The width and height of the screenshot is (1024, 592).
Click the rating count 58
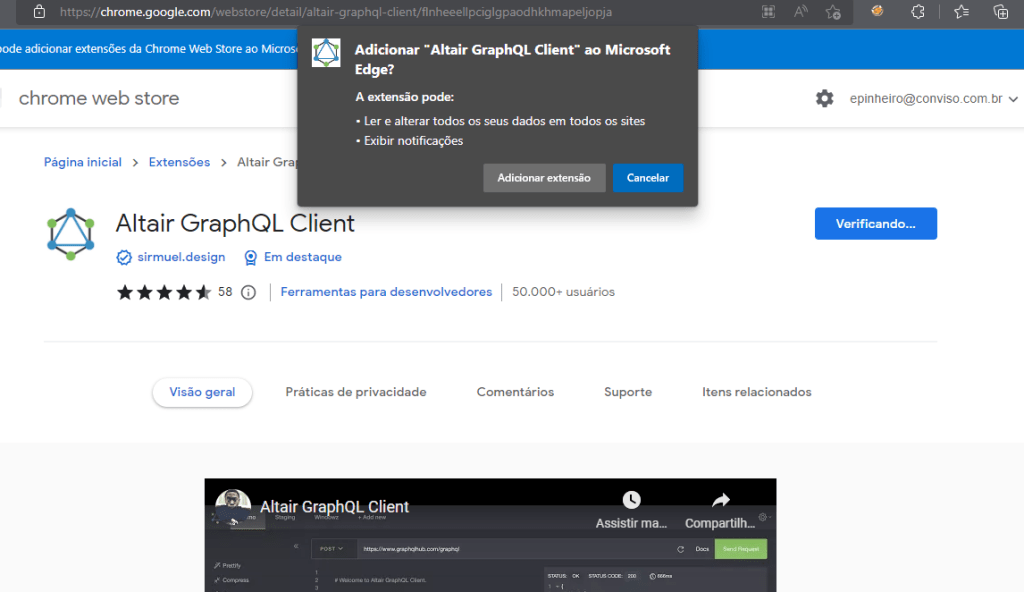pyautogui.click(x=225, y=292)
